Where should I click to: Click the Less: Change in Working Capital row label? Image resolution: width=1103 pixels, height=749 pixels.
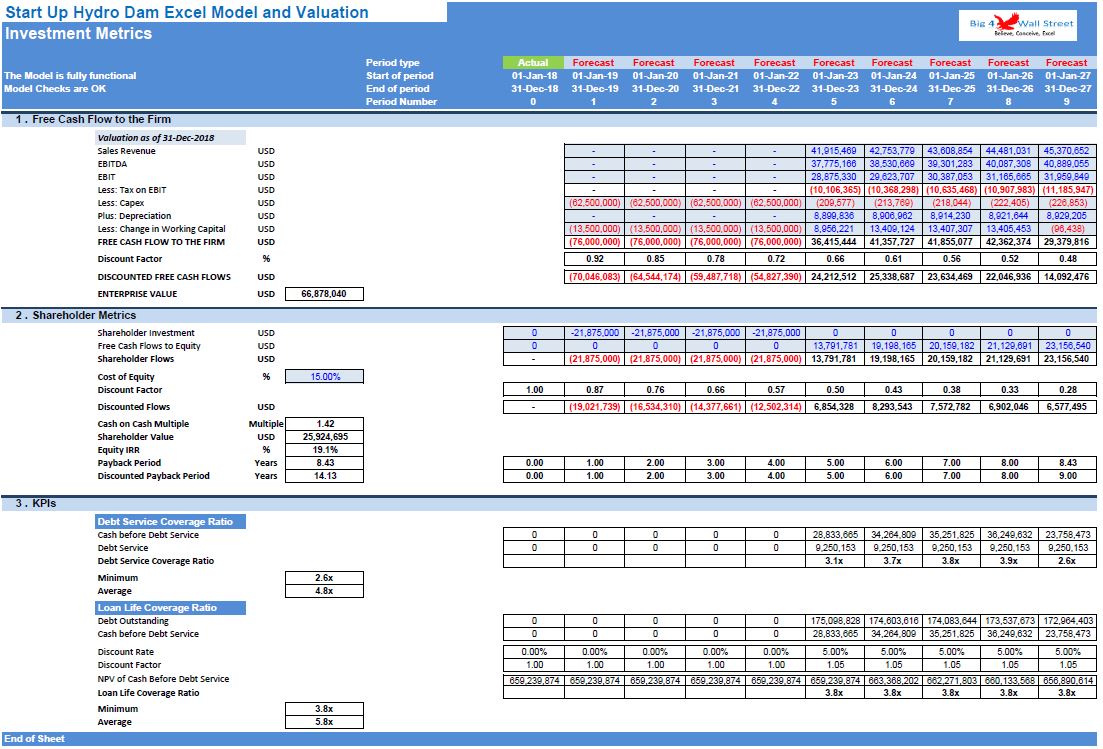pyautogui.click(x=161, y=229)
